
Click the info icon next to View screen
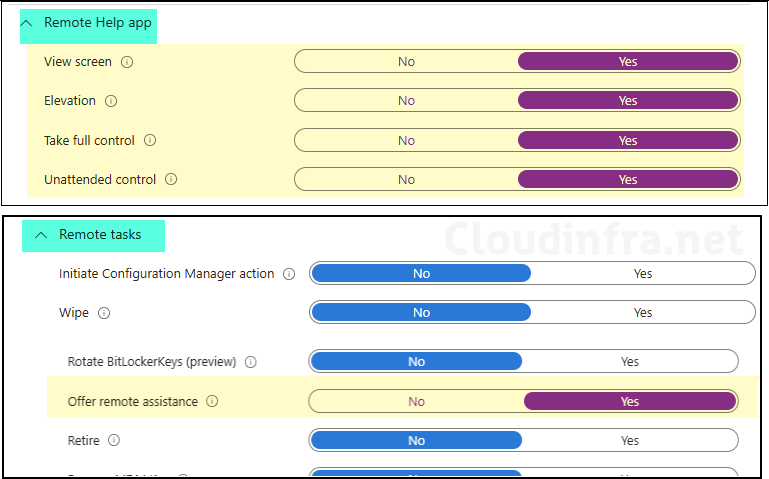127,62
